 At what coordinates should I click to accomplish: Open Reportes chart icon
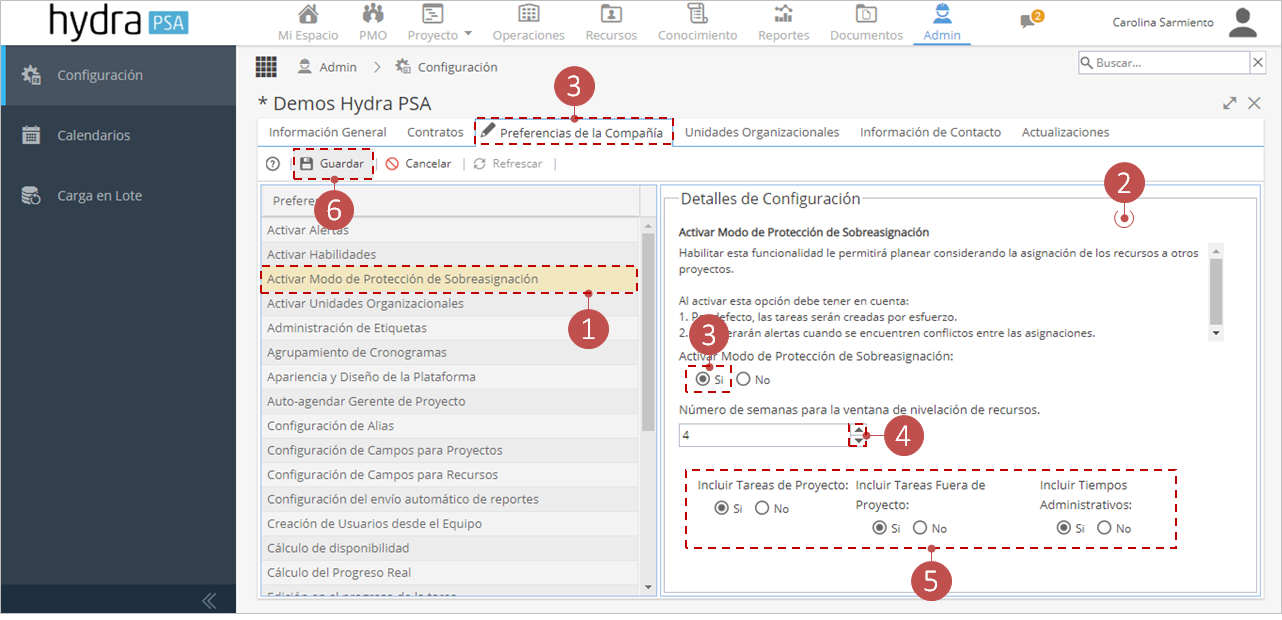coord(784,14)
